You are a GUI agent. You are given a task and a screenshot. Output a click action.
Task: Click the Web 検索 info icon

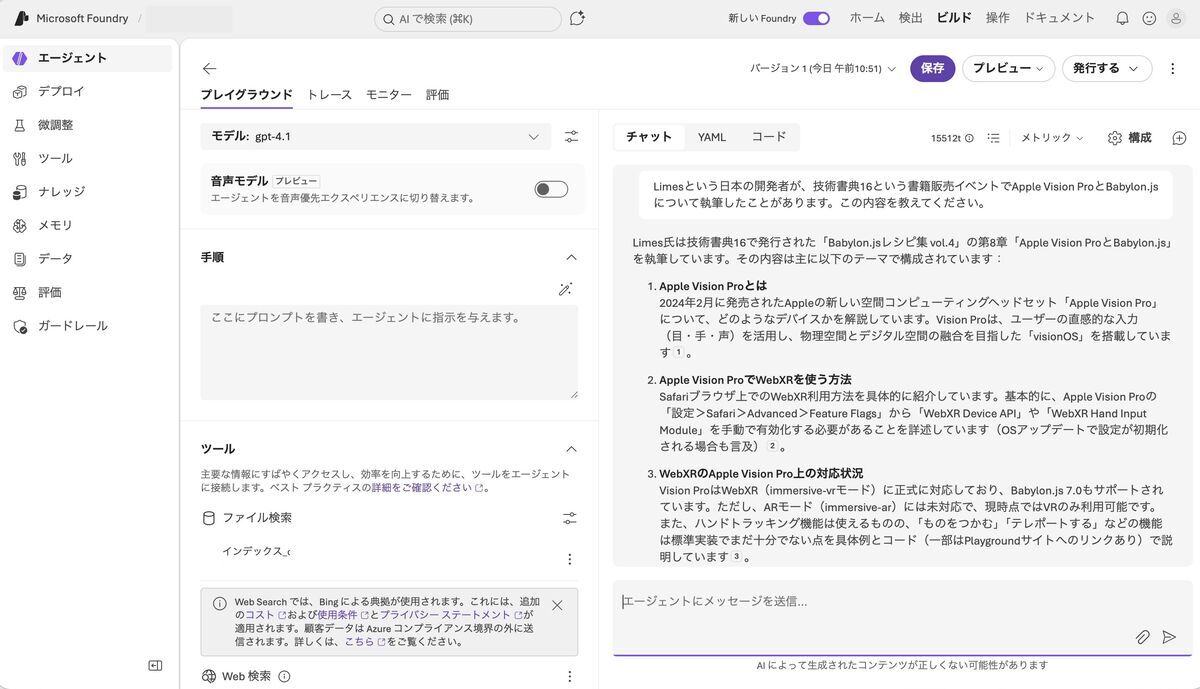coord(284,677)
